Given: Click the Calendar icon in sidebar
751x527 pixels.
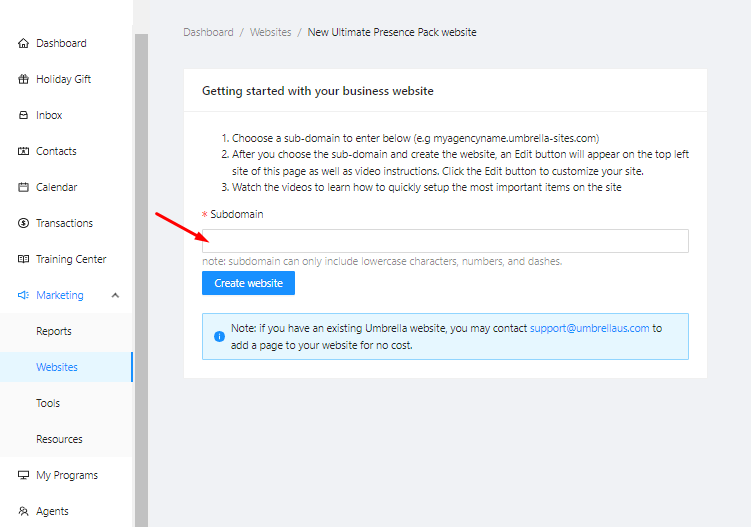Looking at the screenshot, I should [23, 187].
